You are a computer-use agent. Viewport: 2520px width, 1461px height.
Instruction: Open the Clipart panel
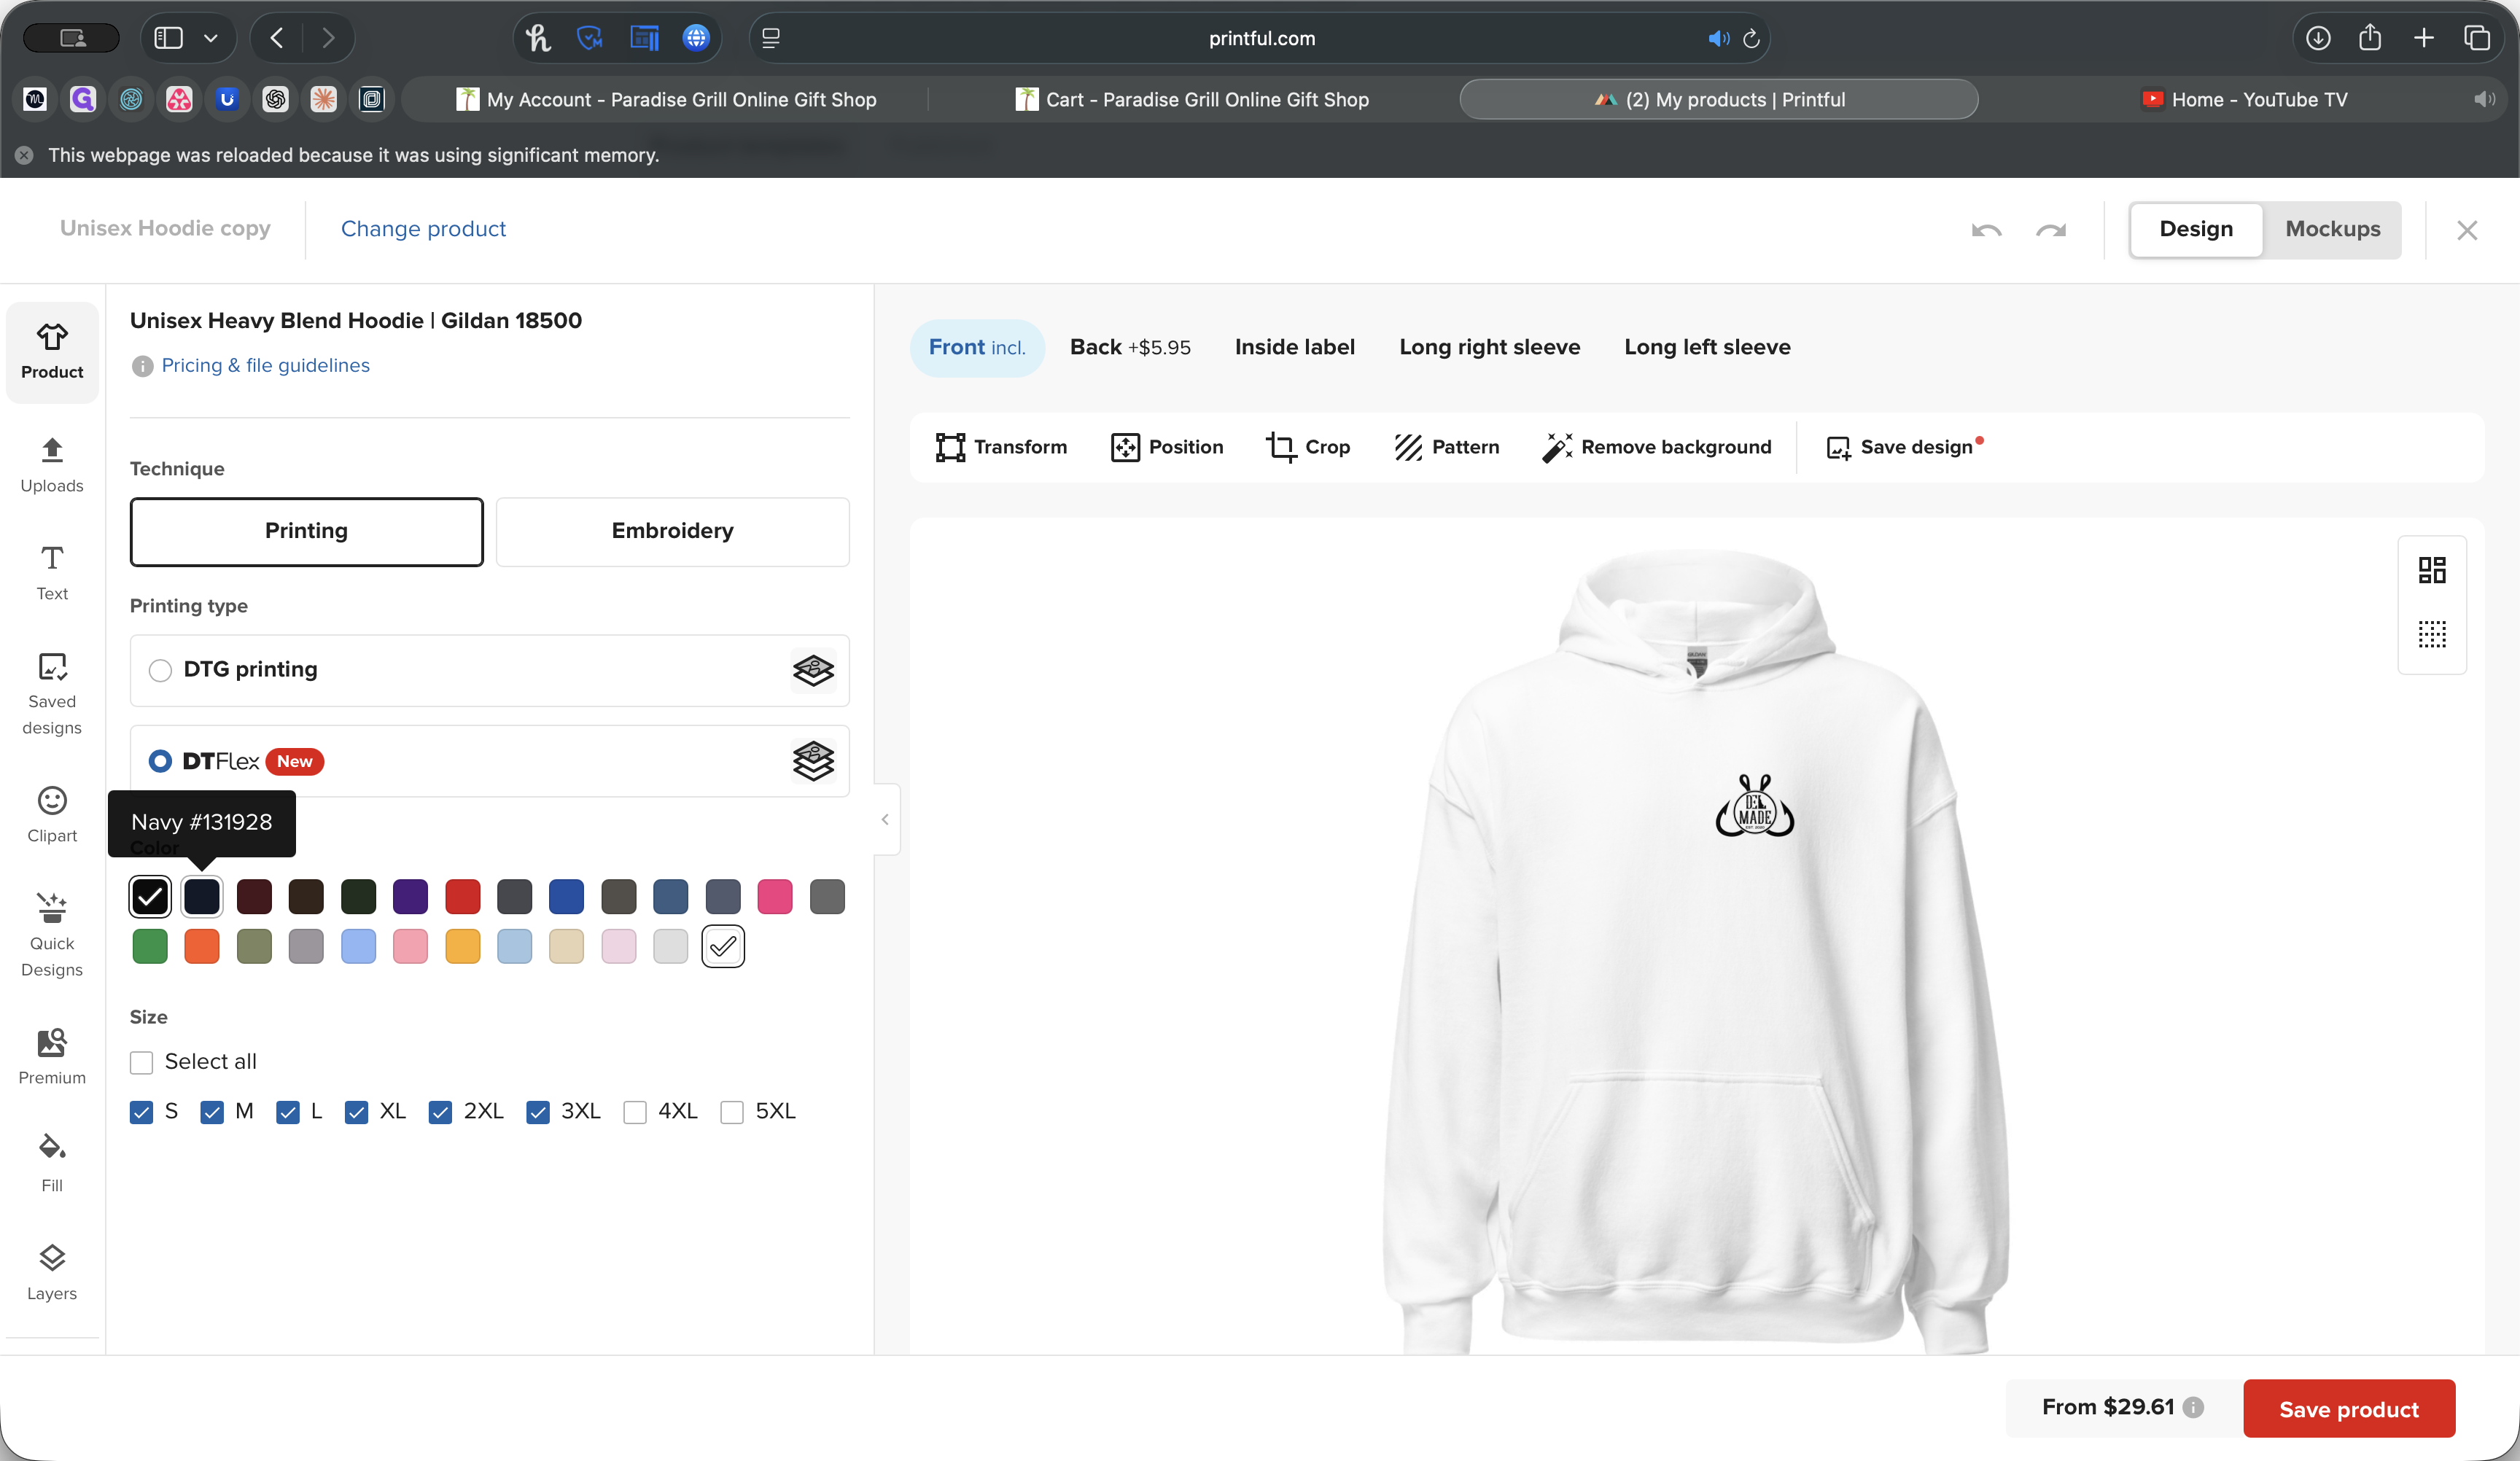[x=52, y=814]
